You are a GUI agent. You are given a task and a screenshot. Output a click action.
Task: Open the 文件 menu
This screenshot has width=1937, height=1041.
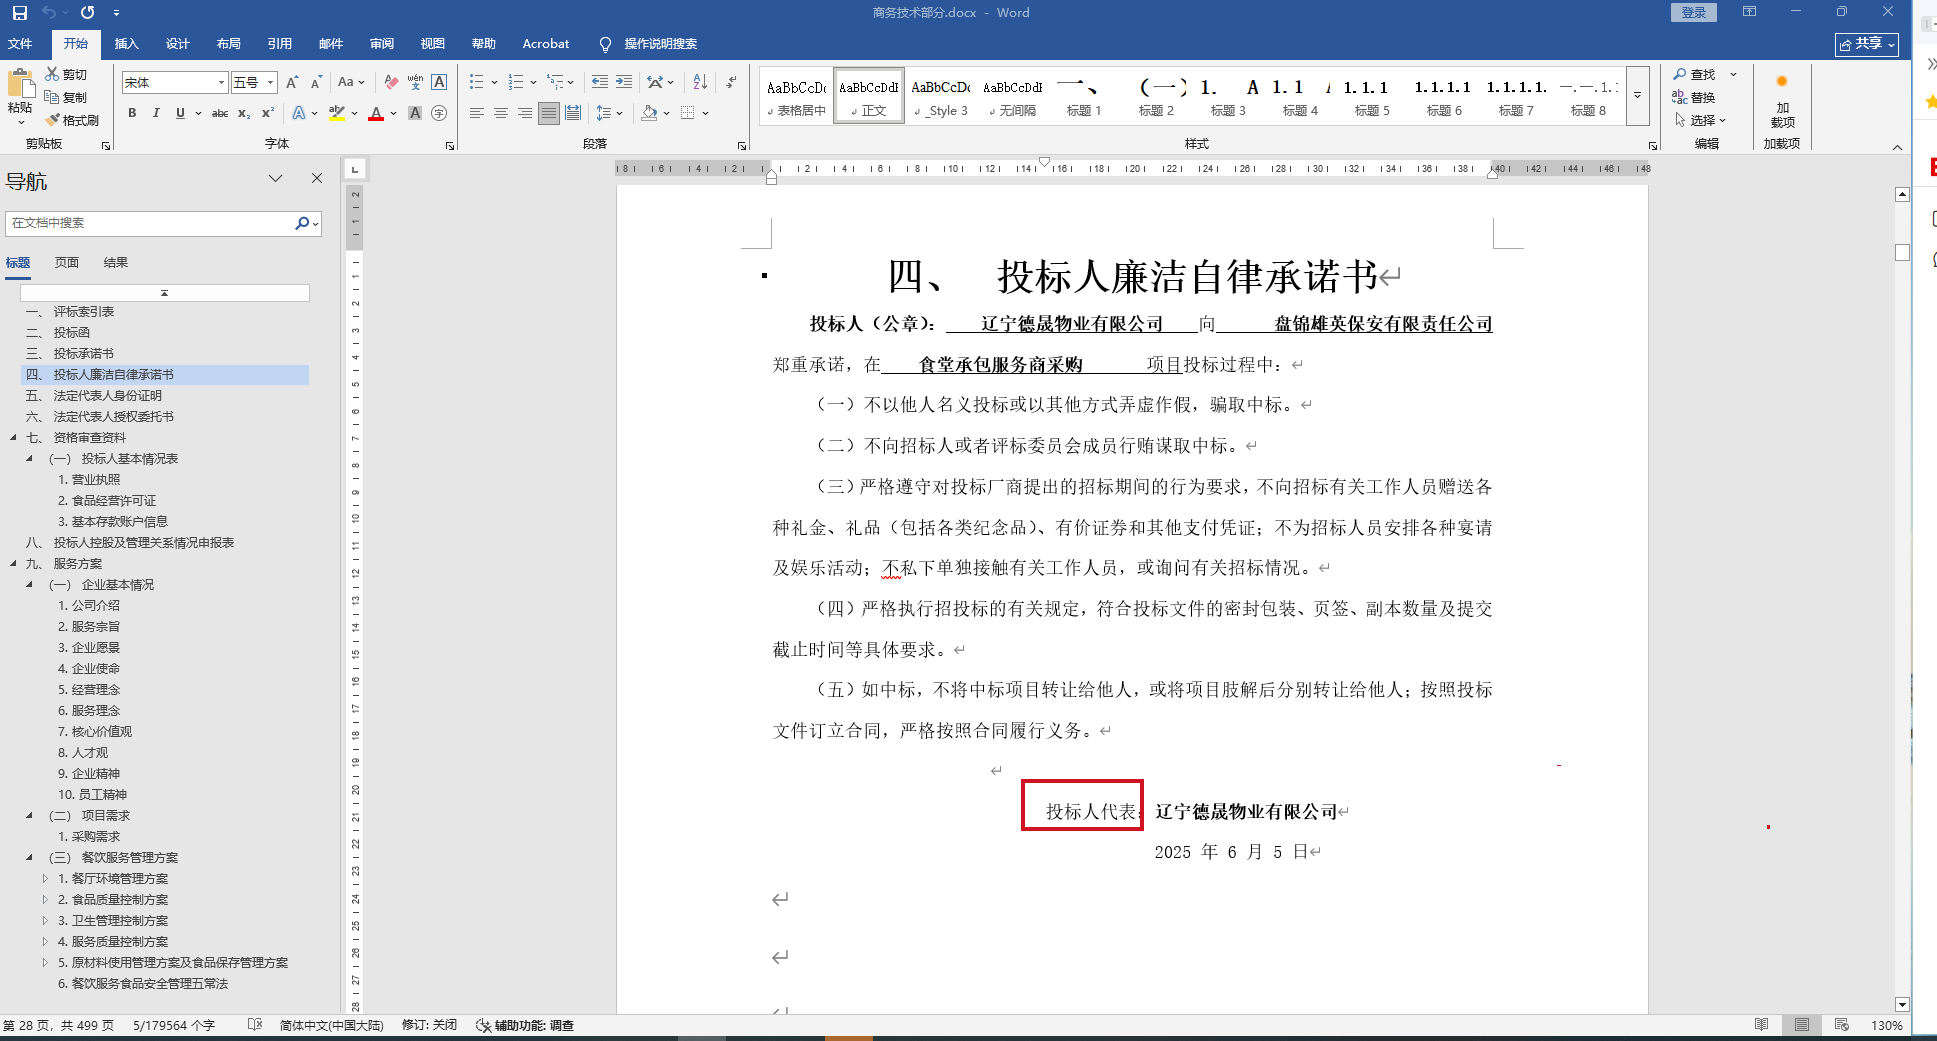pyautogui.click(x=20, y=43)
